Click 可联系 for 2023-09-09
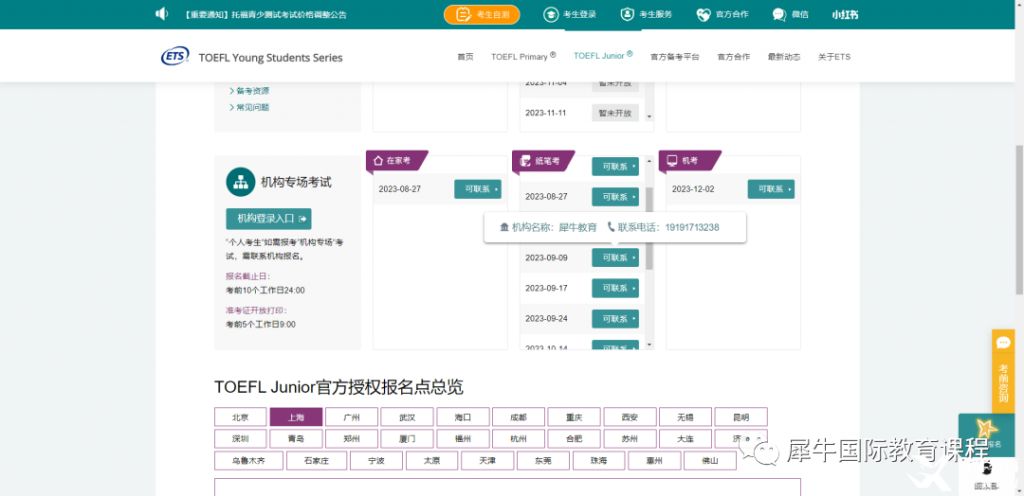This screenshot has width=1024, height=496. pos(615,258)
